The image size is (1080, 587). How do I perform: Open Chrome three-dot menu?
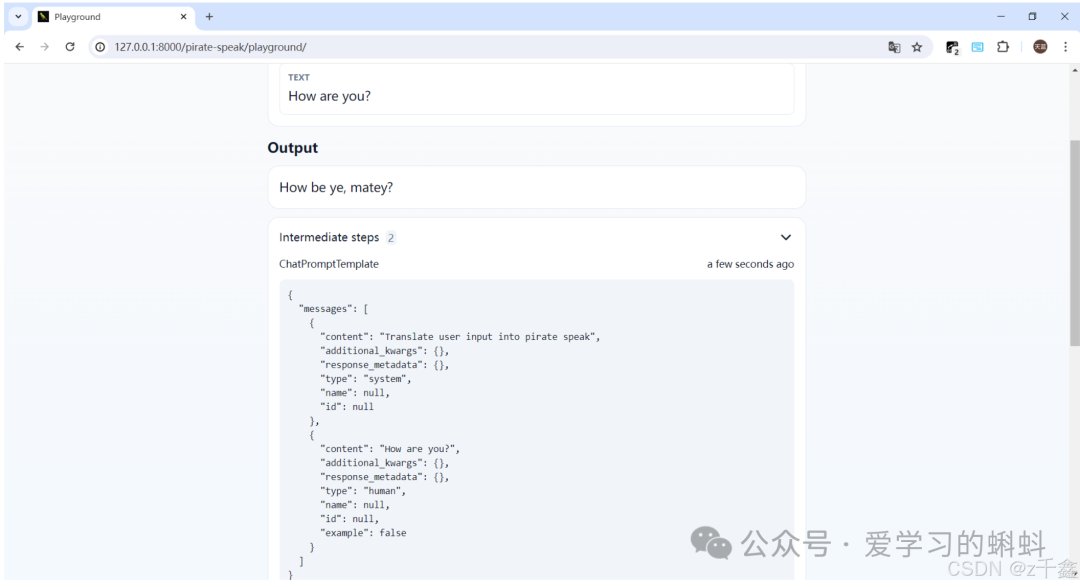click(x=1065, y=47)
